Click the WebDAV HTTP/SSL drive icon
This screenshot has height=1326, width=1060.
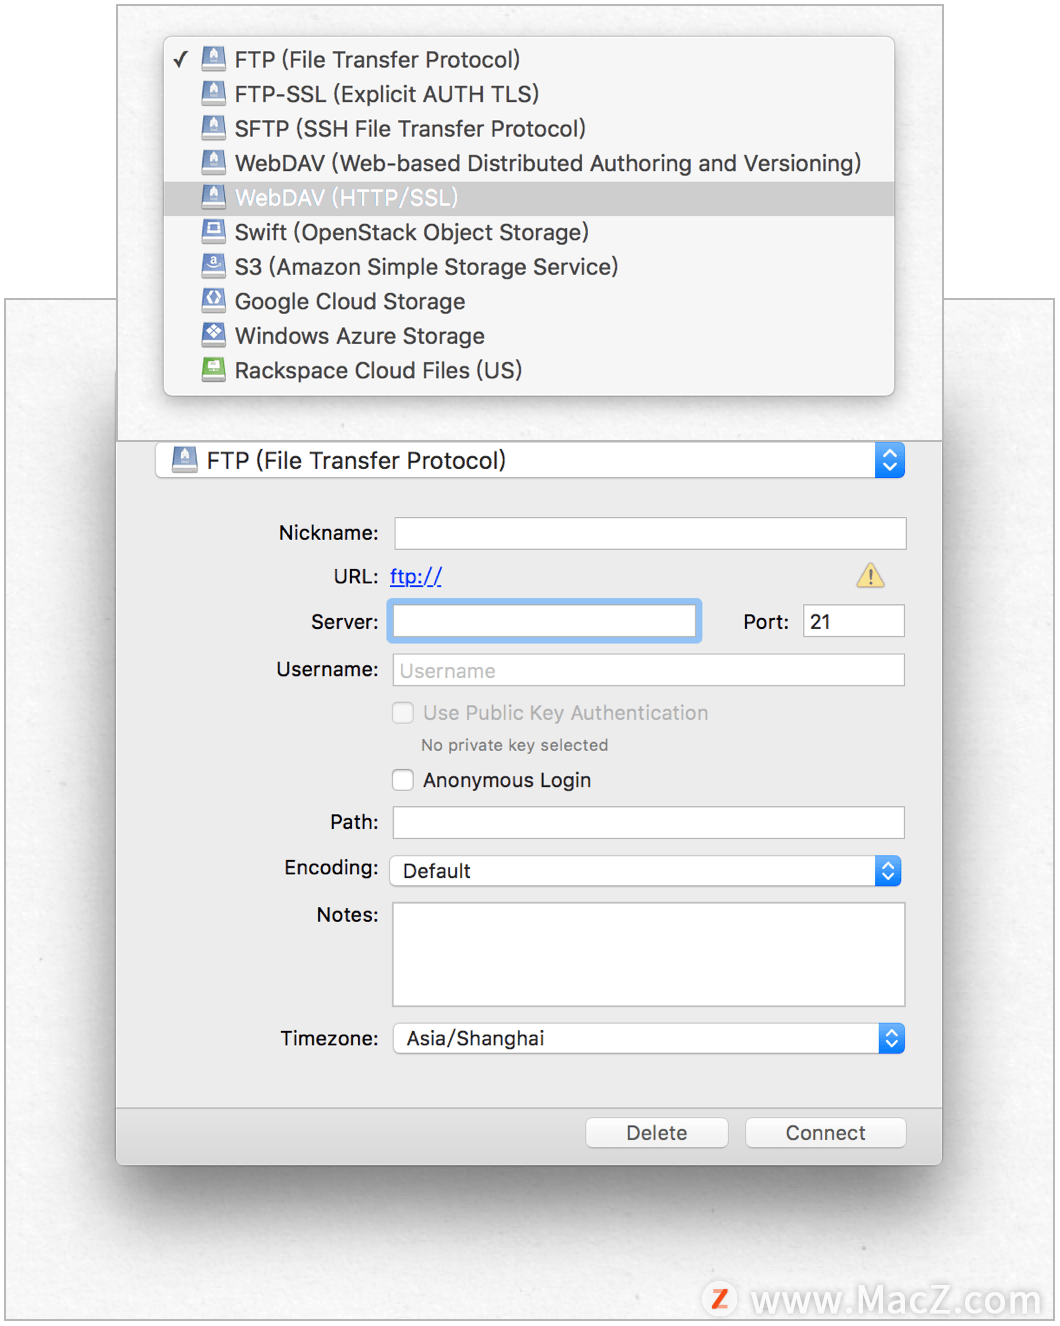pyautogui.click(x=213, y=197)
